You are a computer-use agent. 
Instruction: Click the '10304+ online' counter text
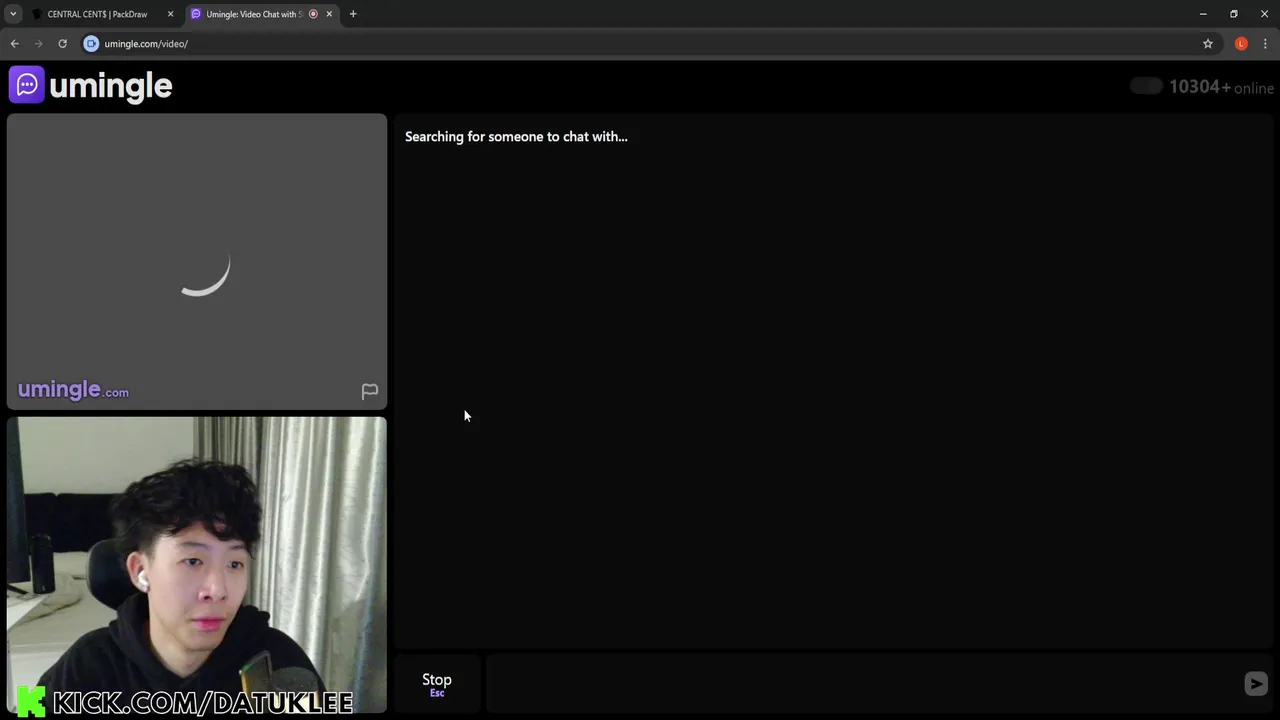(x=1221, y=87)
